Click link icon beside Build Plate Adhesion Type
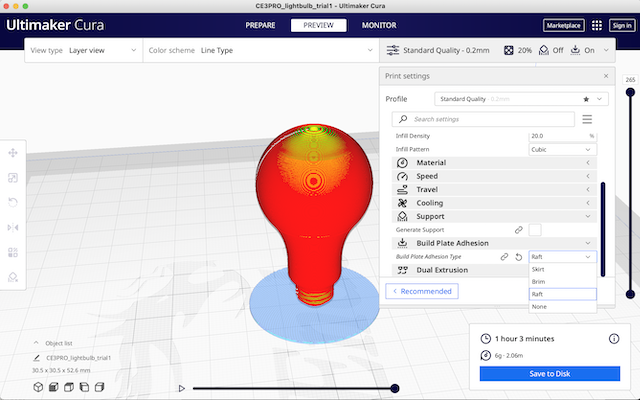This screenshot has height=400, width=640. pyautogui.click(x=504, y=257)
